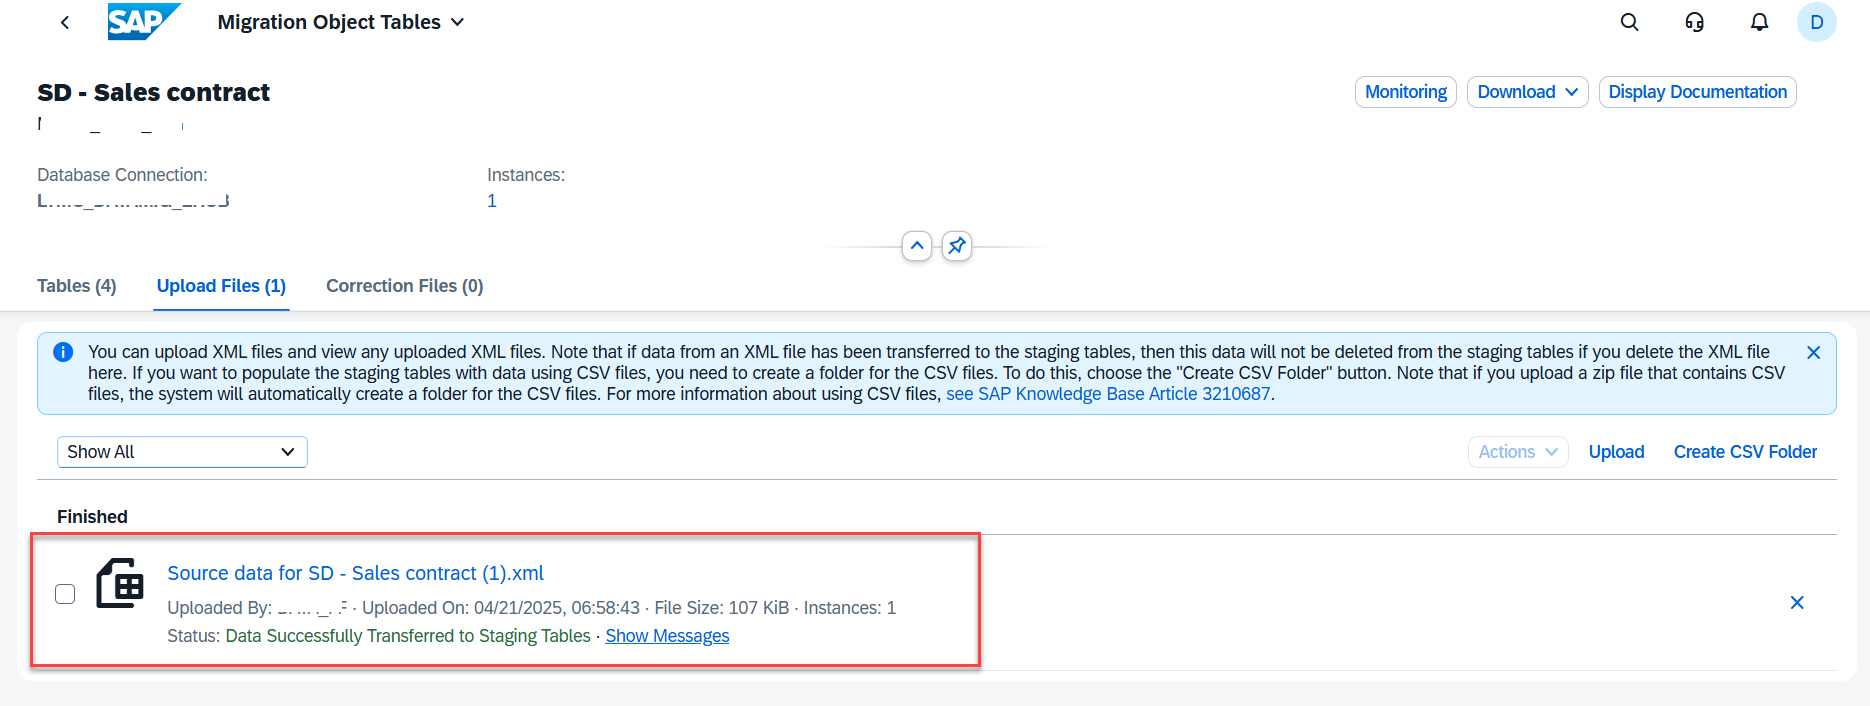The image size is (1870, 706).
Task: Collapse the header with up chevron
Action: [917, 246]
